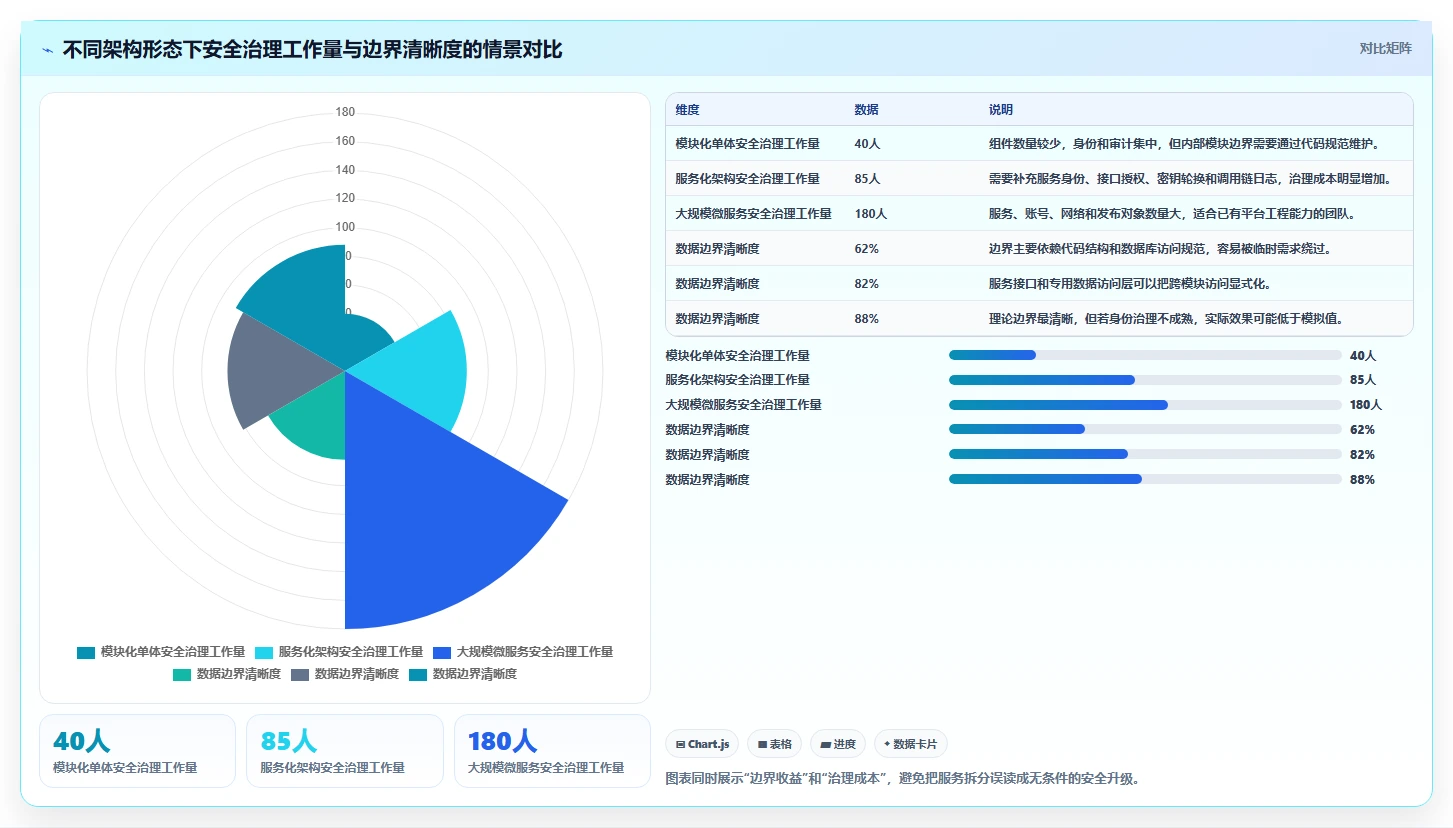Click the 表格 tag

775,744
